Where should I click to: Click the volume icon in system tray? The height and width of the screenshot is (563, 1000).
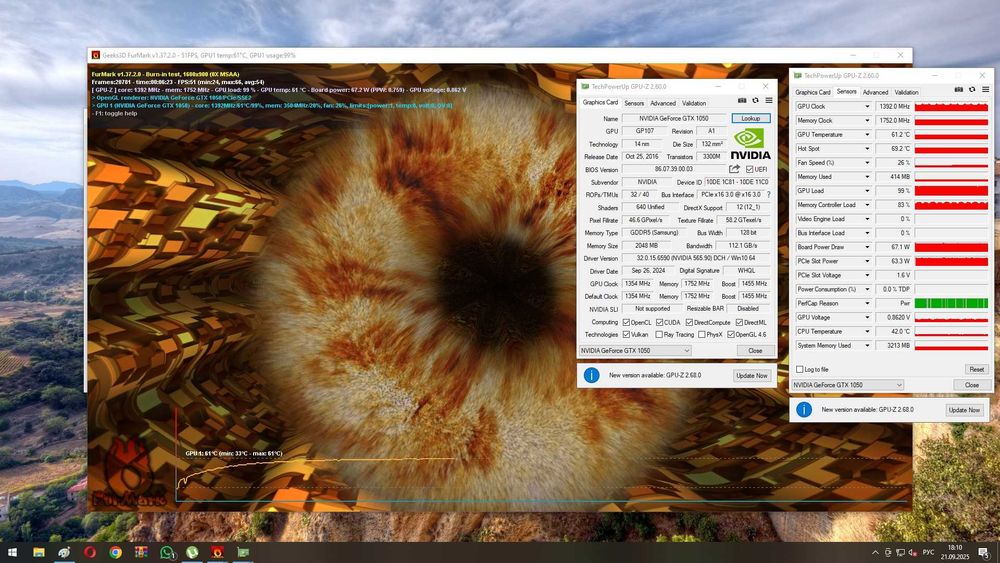click(x=912, y=552)
